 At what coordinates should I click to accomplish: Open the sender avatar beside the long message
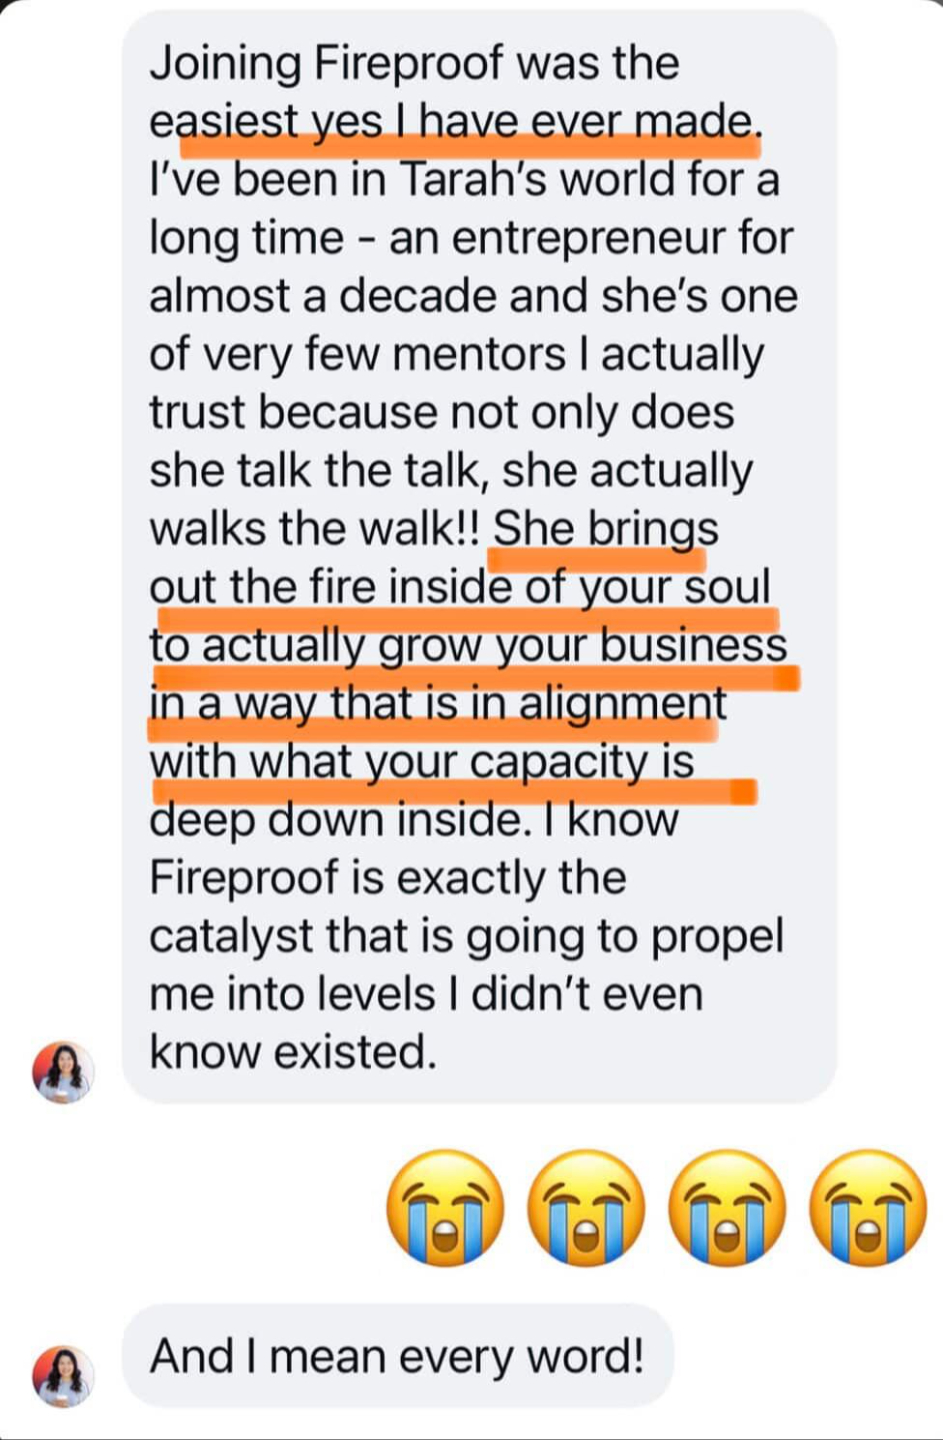pyautogui.click(x=63, y=1072)
